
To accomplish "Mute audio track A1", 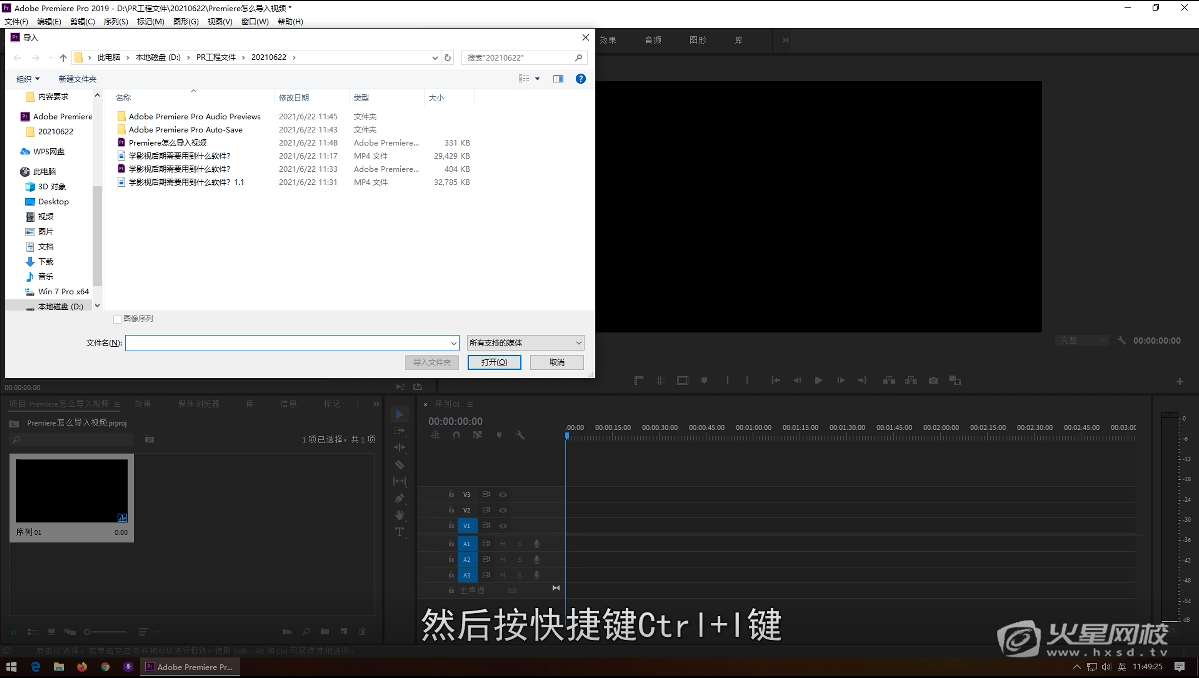I will pos(503,543).
